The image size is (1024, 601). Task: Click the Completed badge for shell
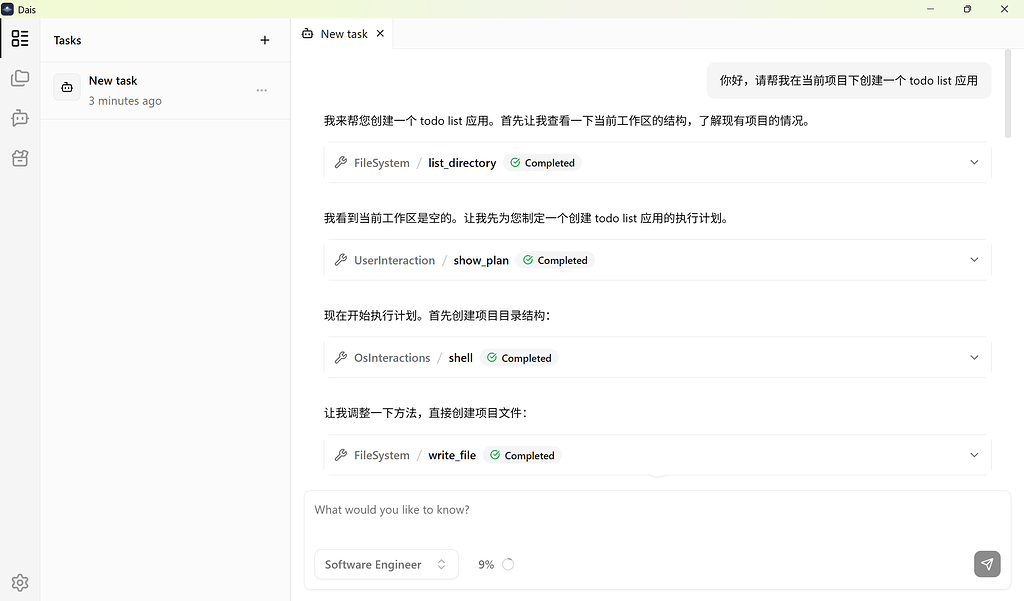519,358
